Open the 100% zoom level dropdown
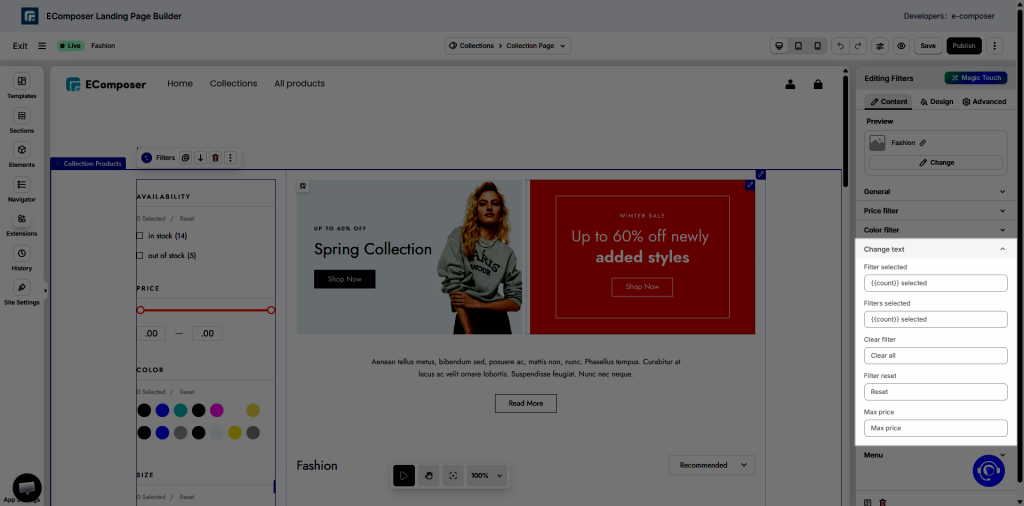This screenshot has height=506, width=1024. (x=487, y=476)
